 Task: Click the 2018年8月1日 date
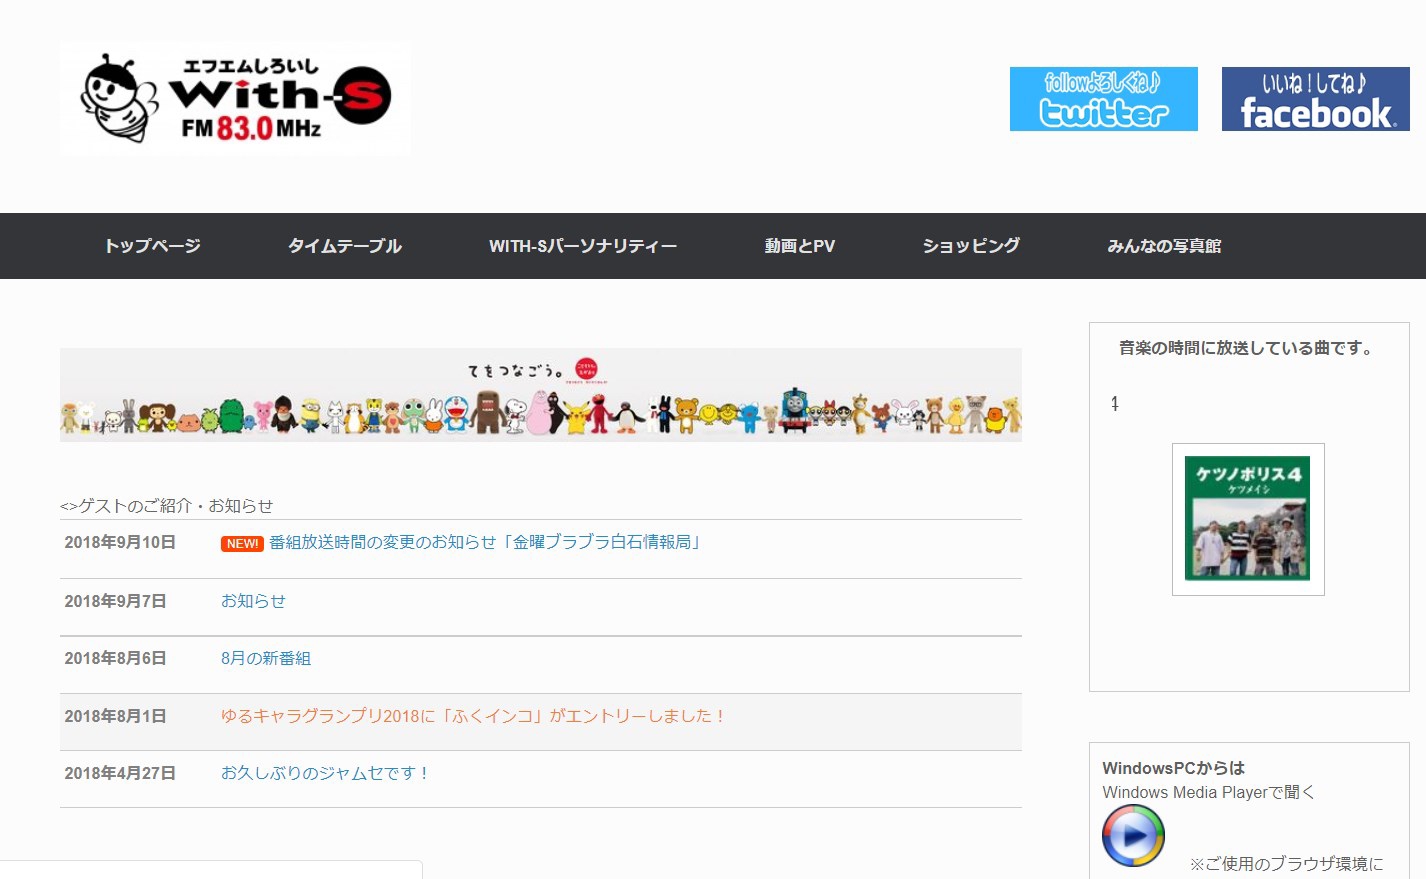point(115,716)
